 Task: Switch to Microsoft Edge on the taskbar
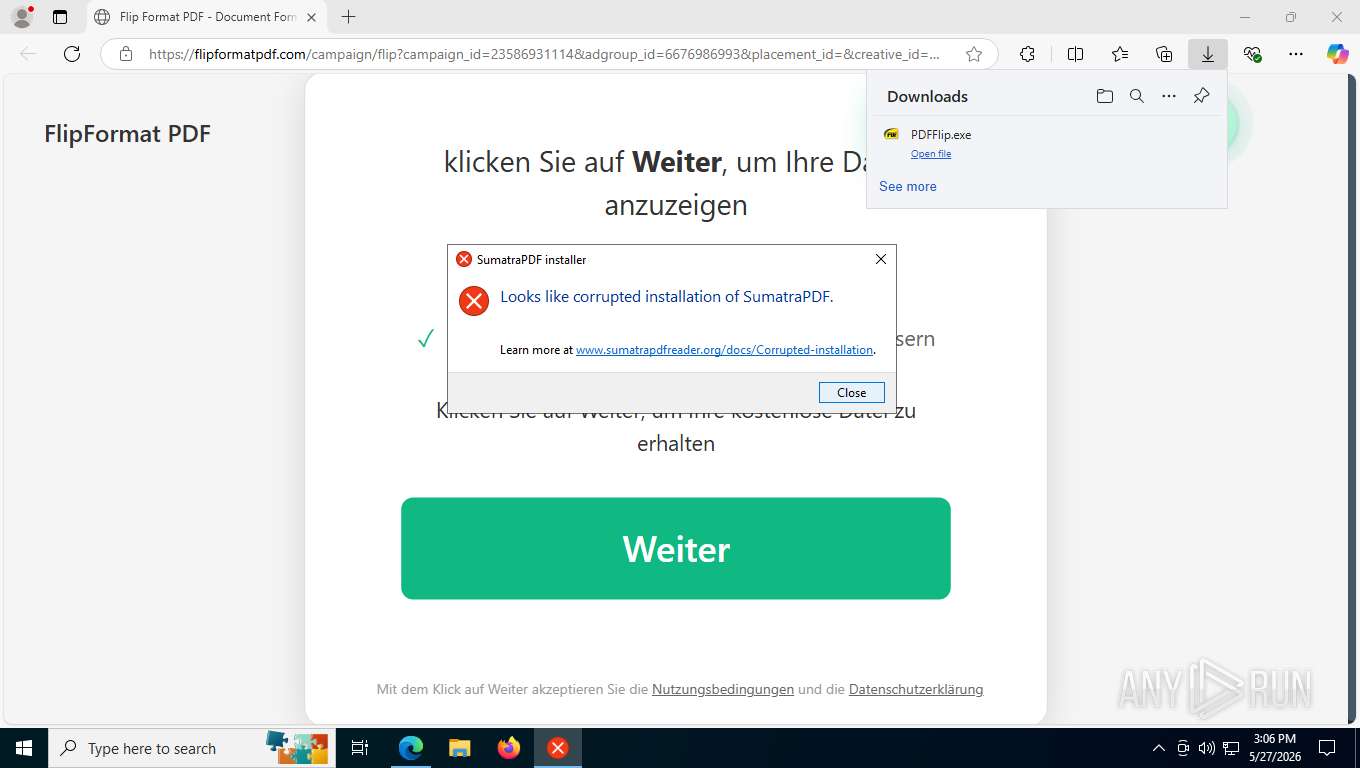click(411, 748)
